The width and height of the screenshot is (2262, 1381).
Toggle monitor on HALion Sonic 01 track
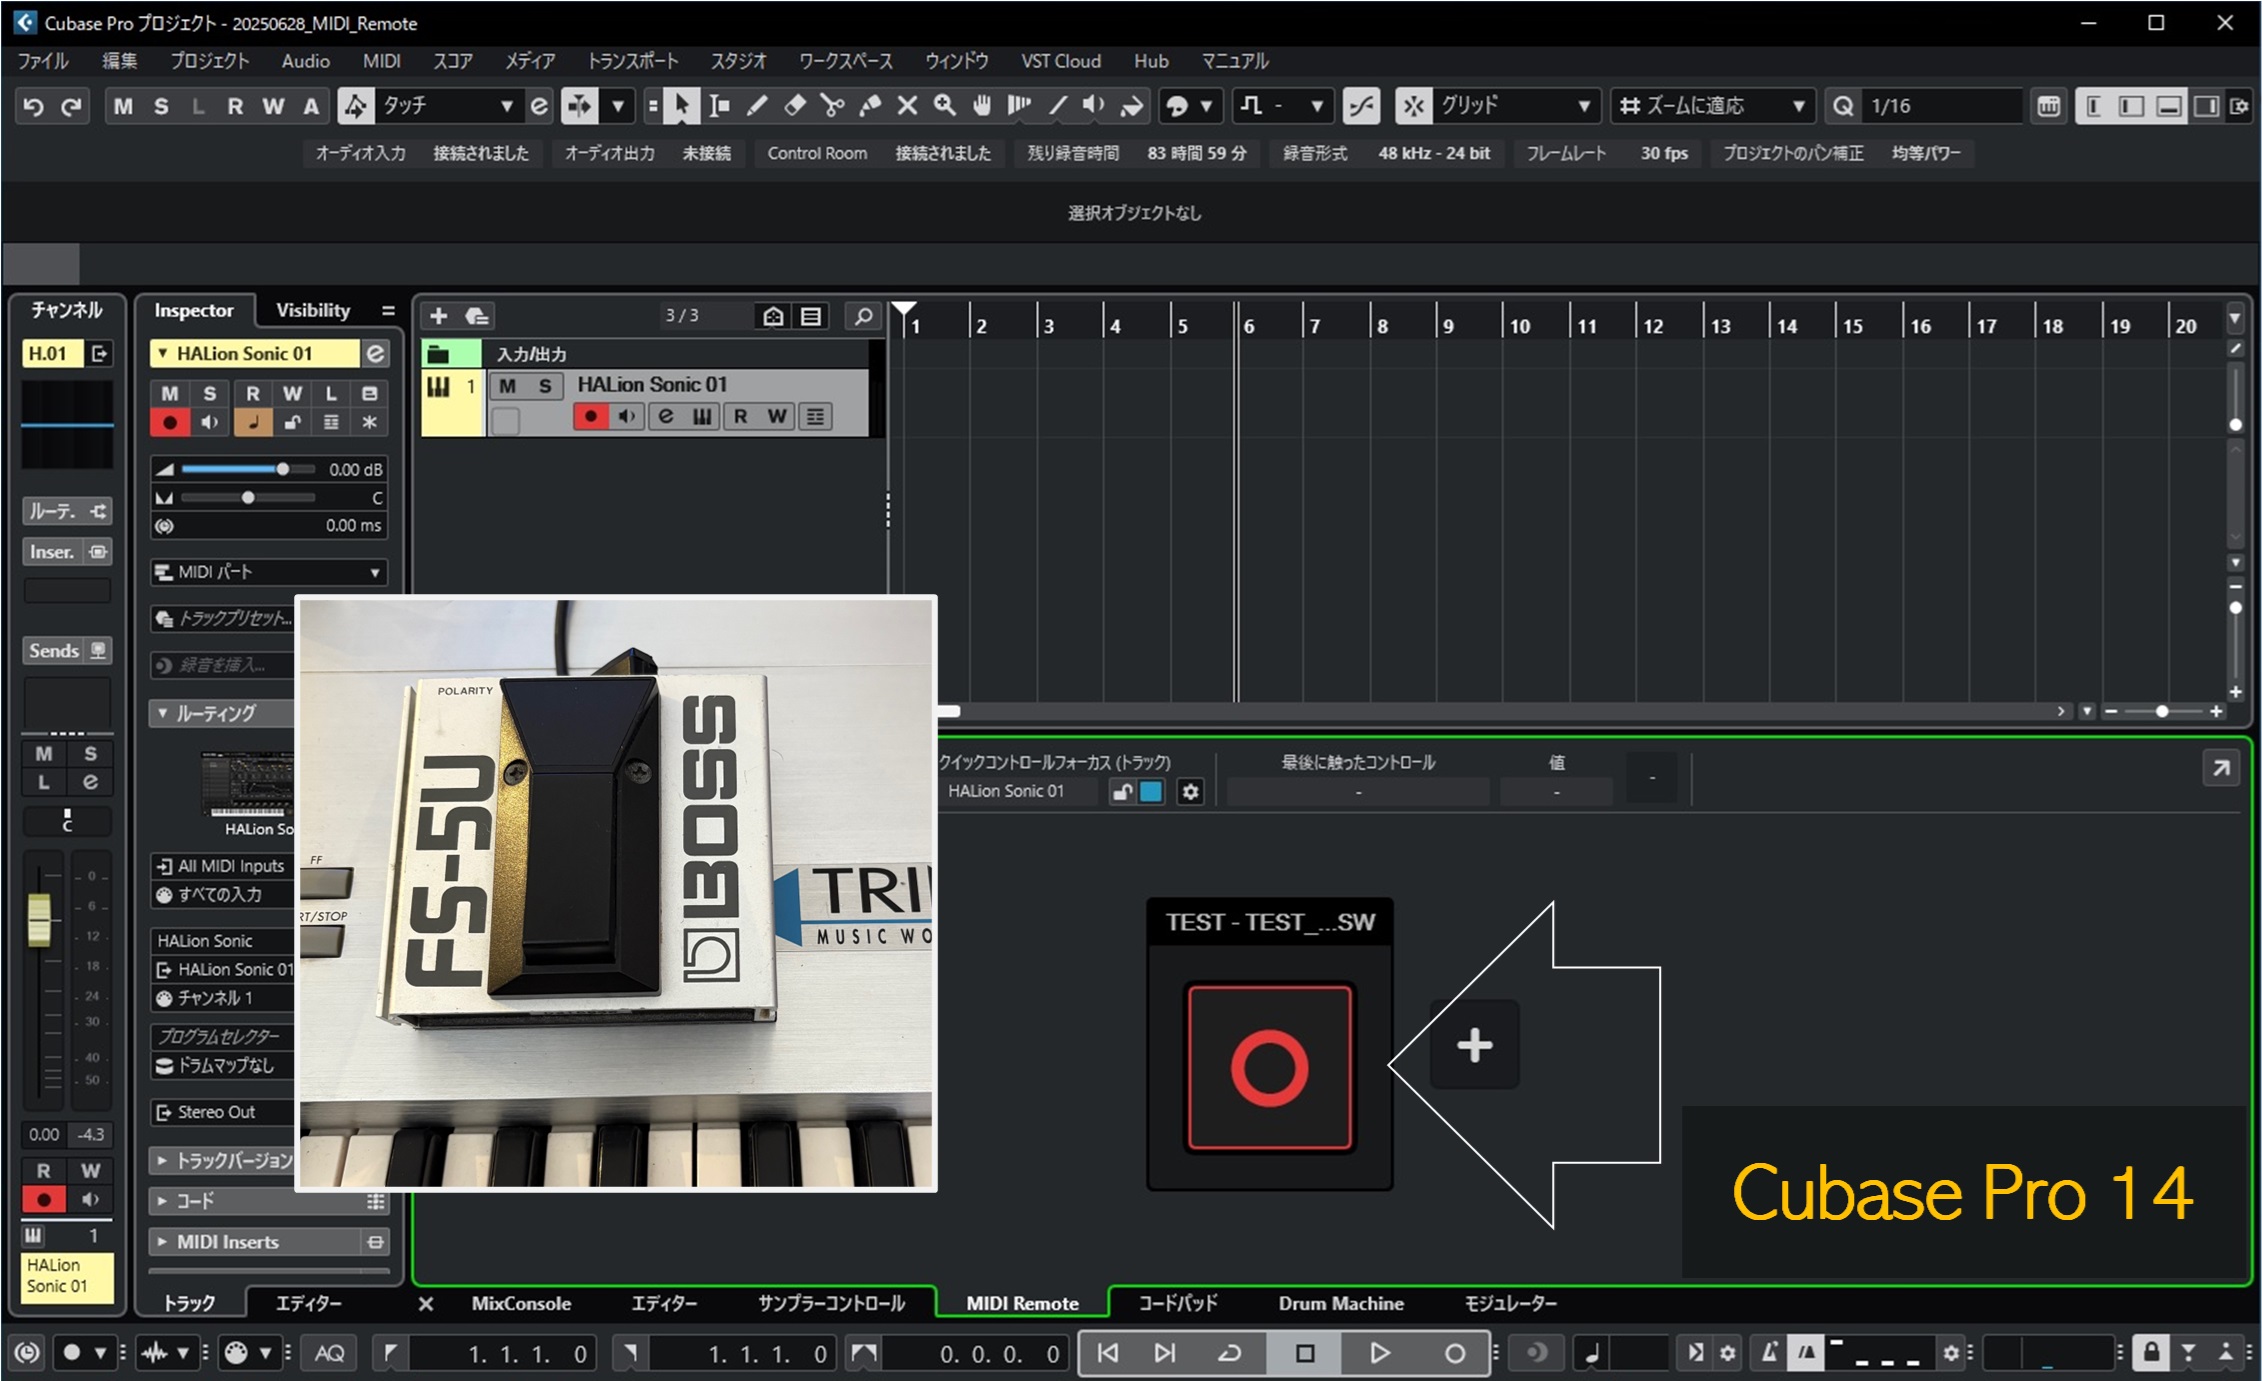[x=628, y=417]
